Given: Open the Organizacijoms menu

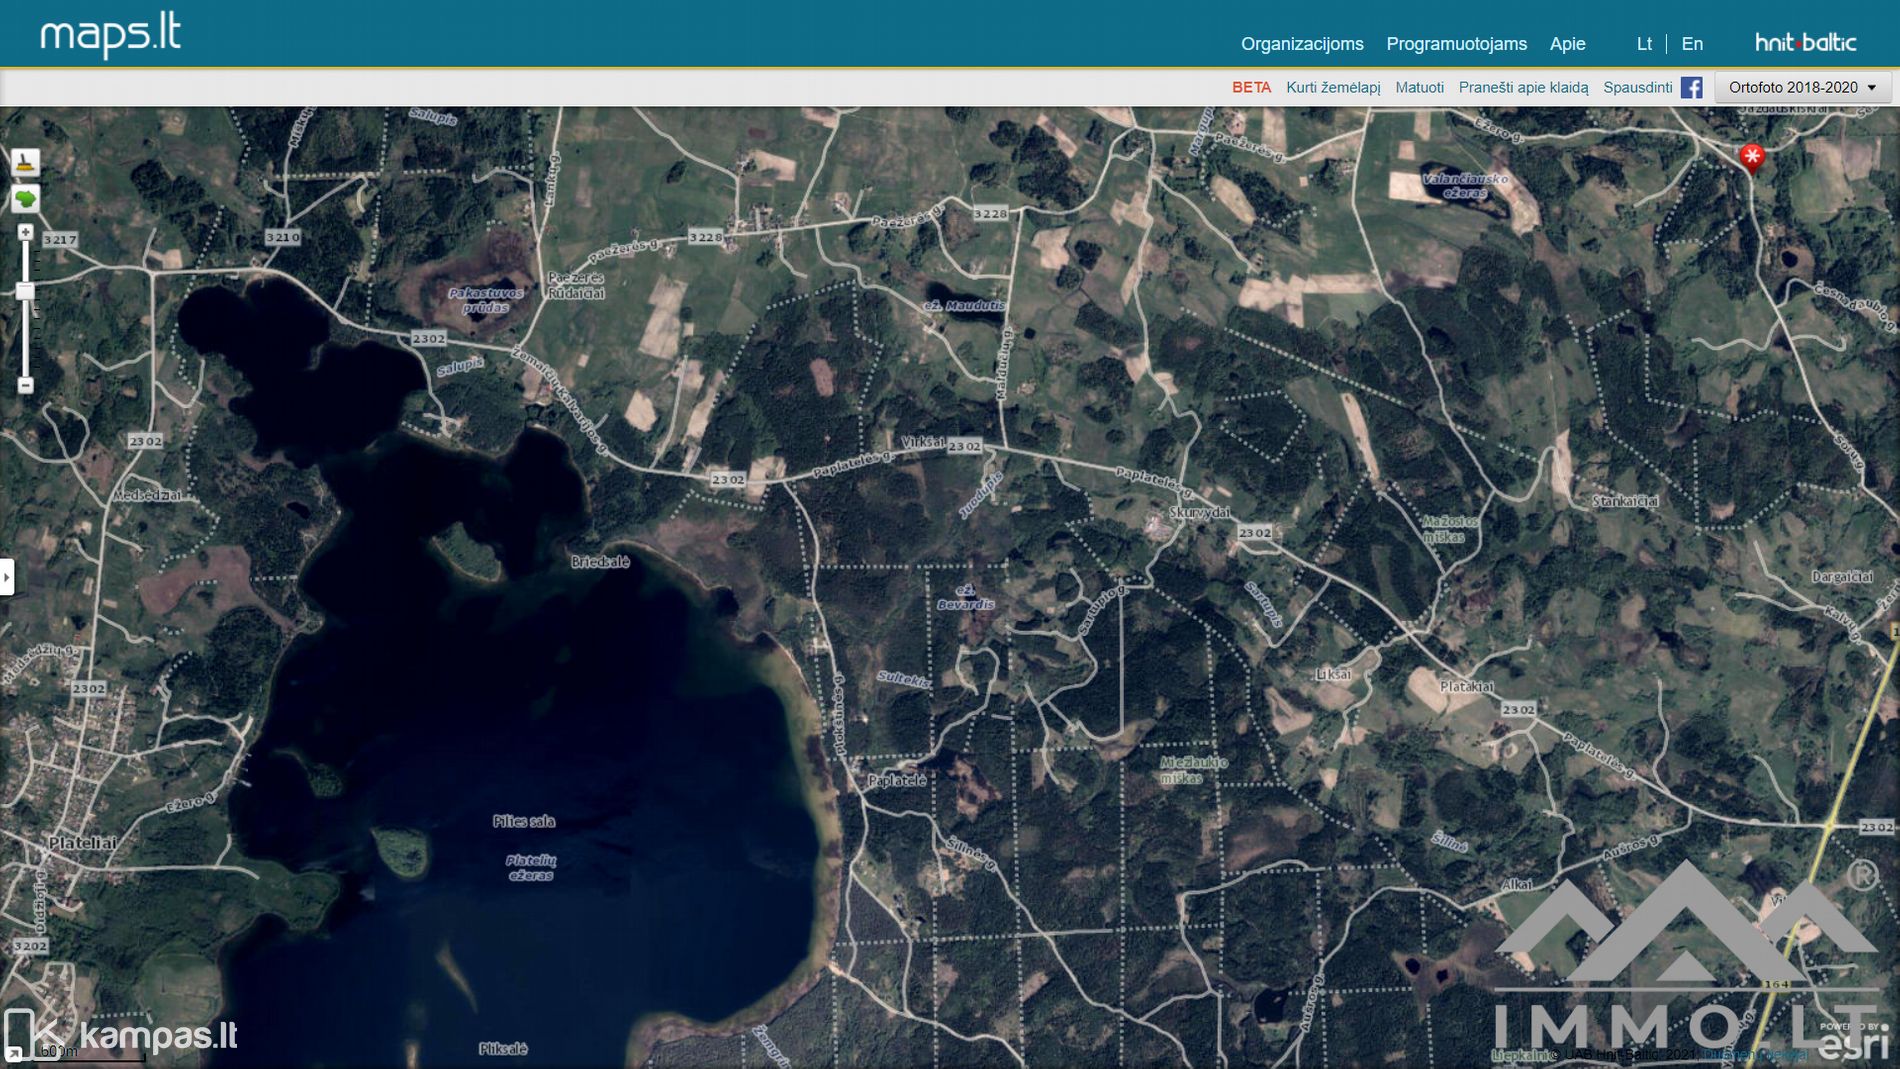Looking at the screenshot, I should click(1302, 44).
